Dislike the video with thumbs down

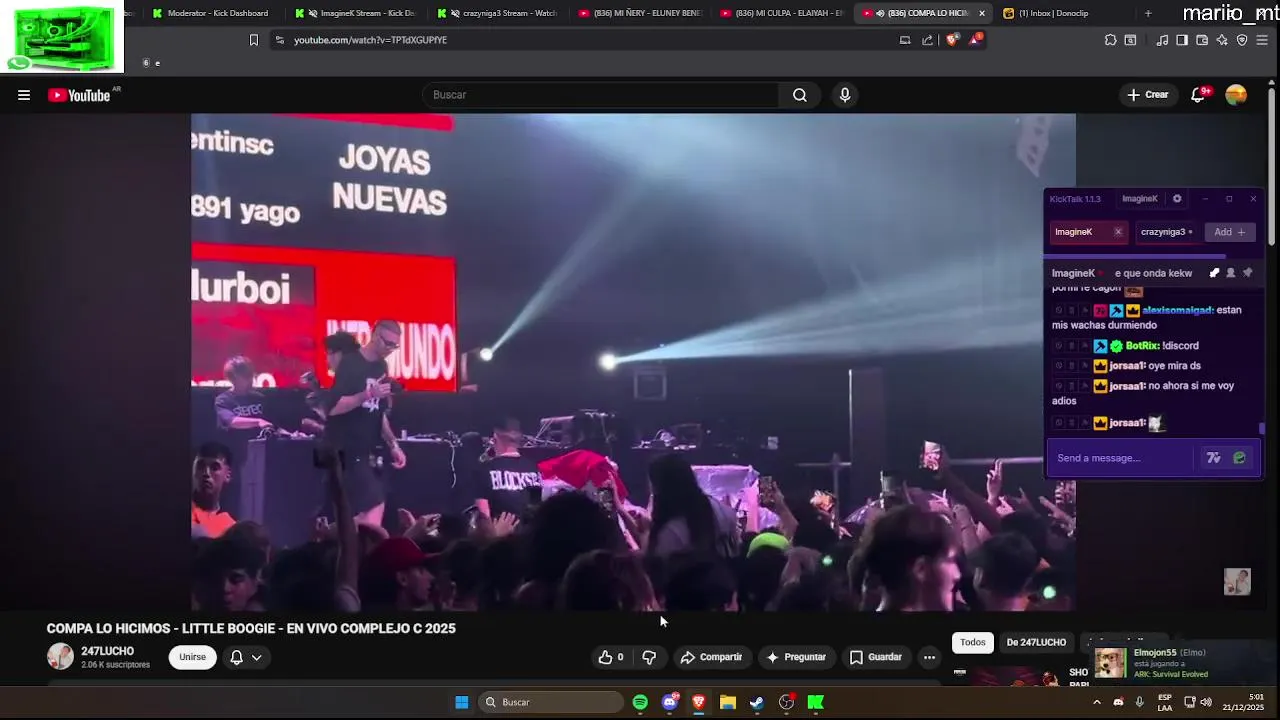point(649,657)
